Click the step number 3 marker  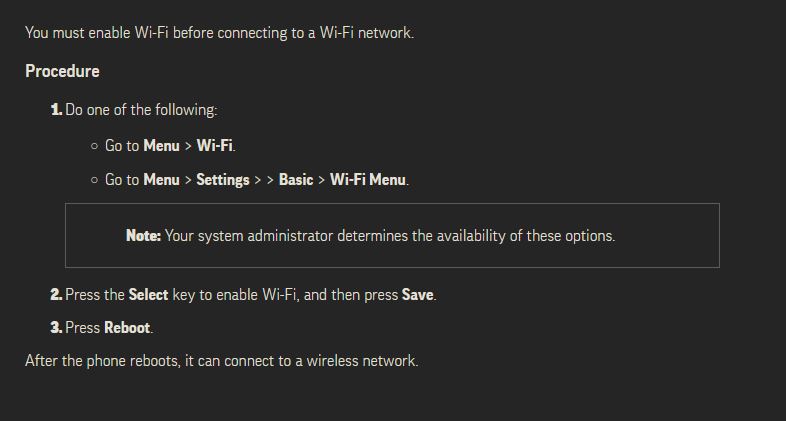[x=56, y=328]
